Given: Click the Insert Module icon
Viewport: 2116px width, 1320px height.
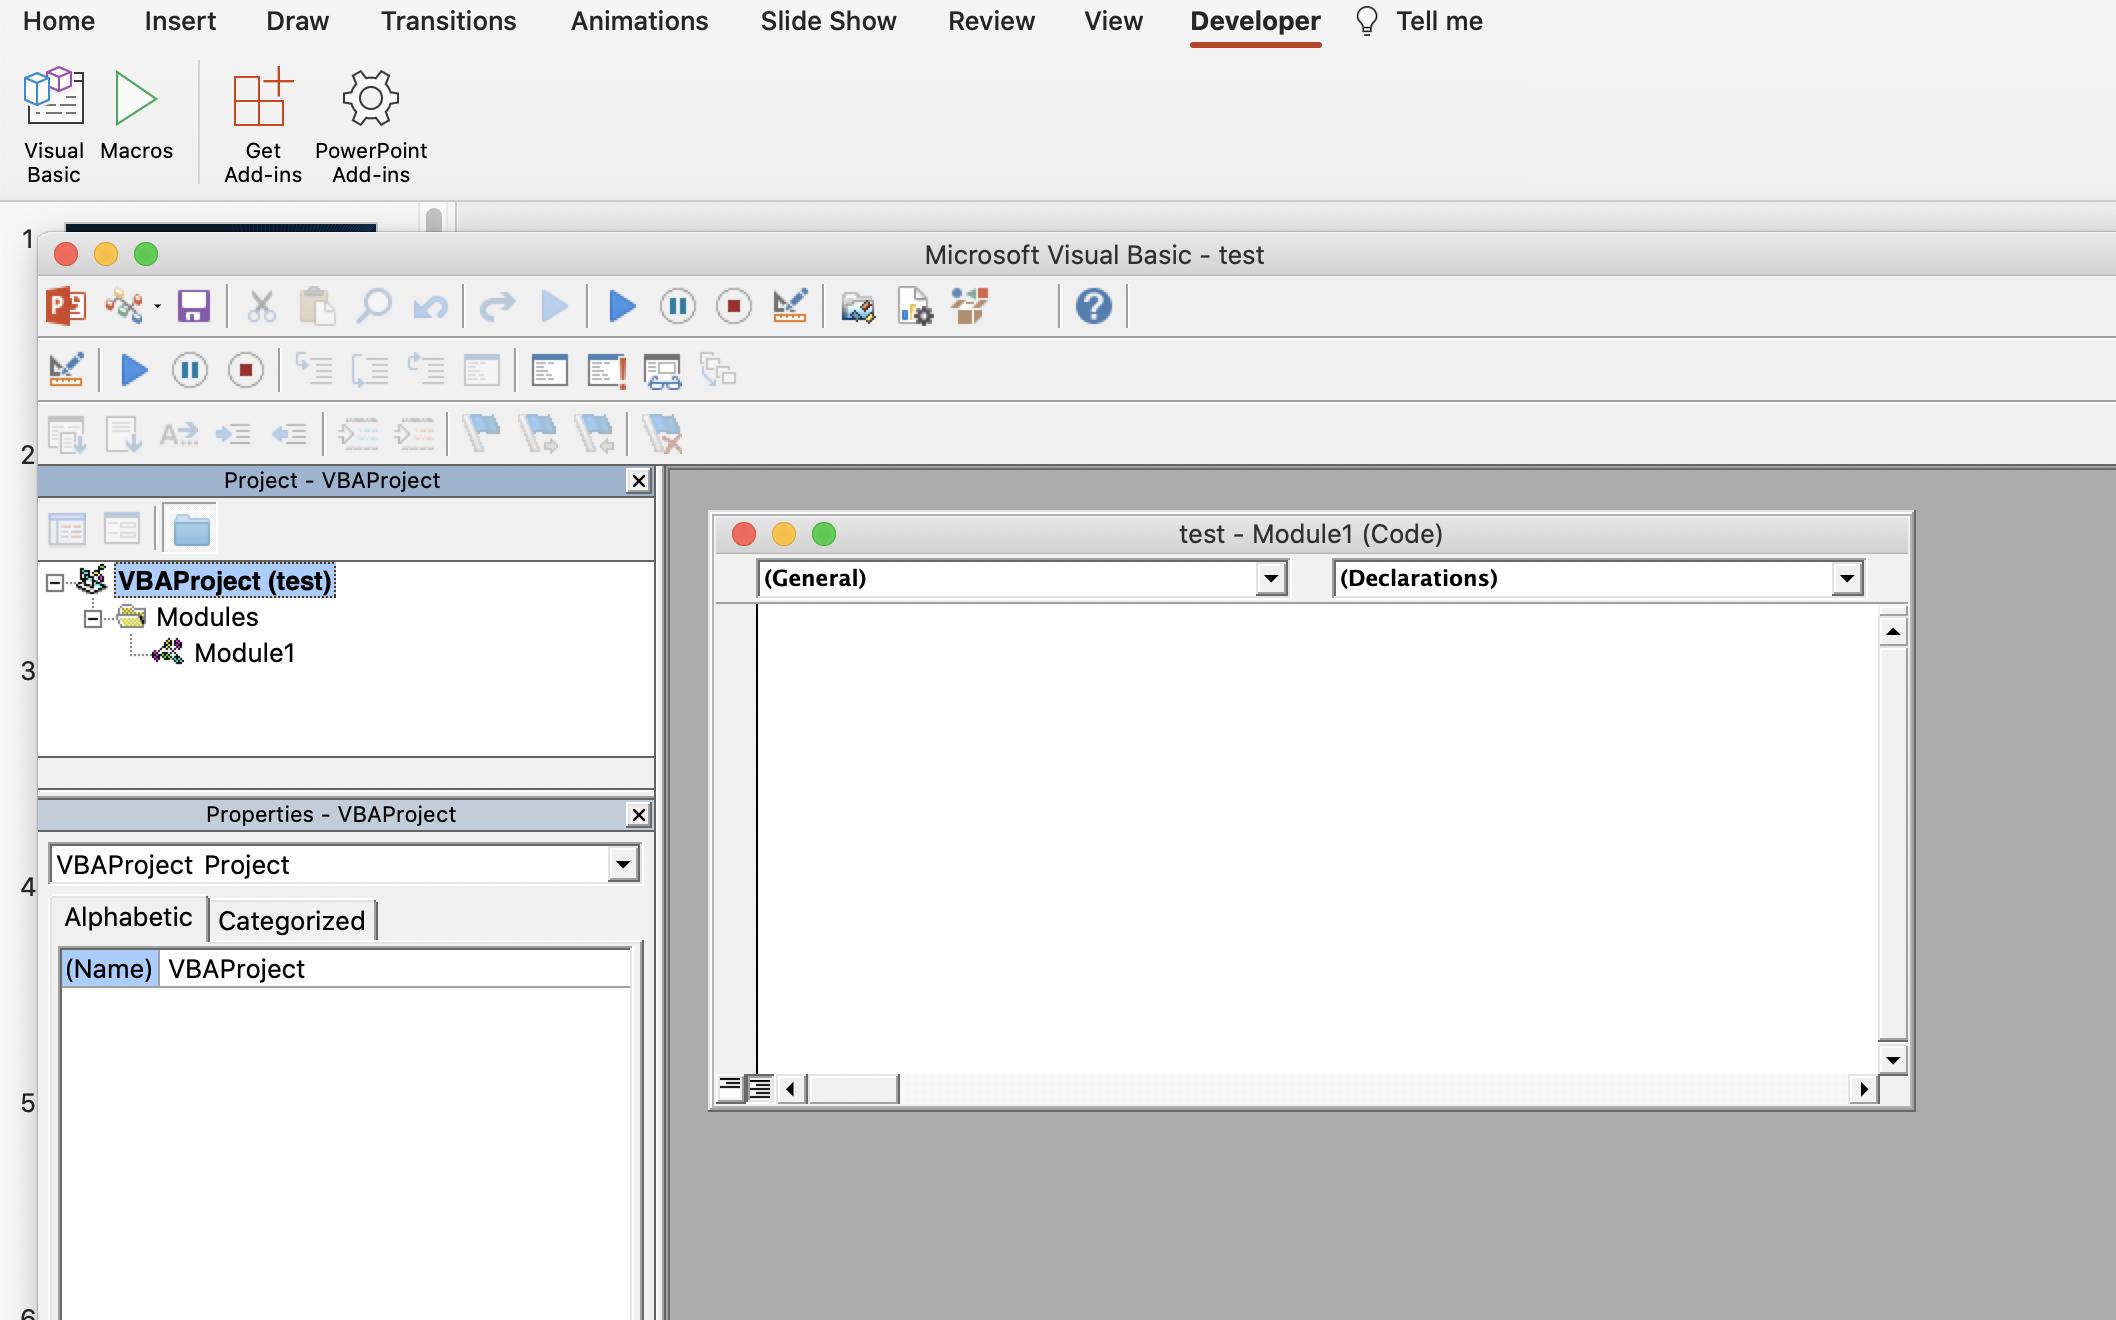Looking at the screenshot, I should coord(124,306).
